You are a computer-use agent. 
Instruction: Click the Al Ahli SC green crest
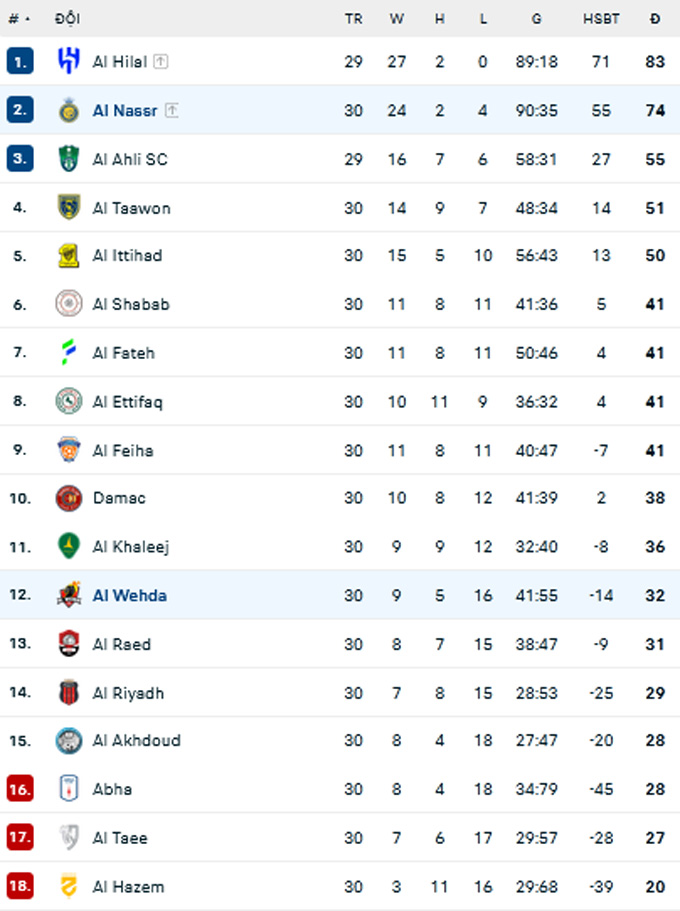(69, 159)
